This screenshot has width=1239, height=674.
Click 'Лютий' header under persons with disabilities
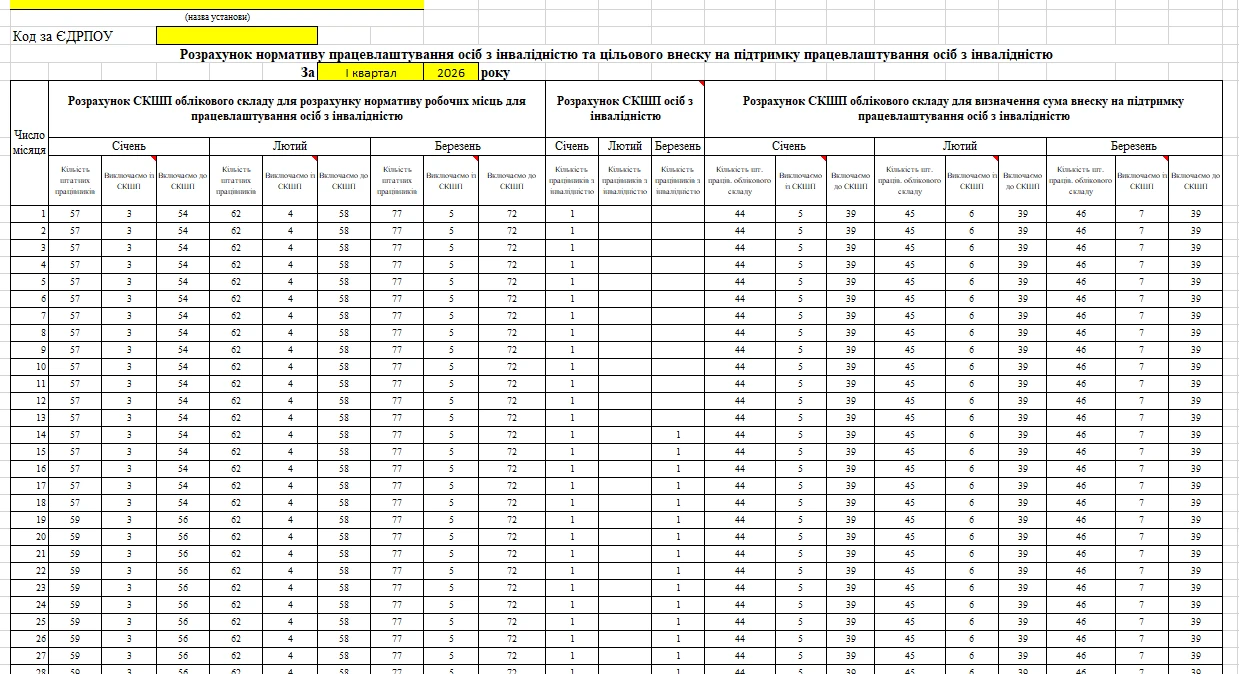pos(625,146)
